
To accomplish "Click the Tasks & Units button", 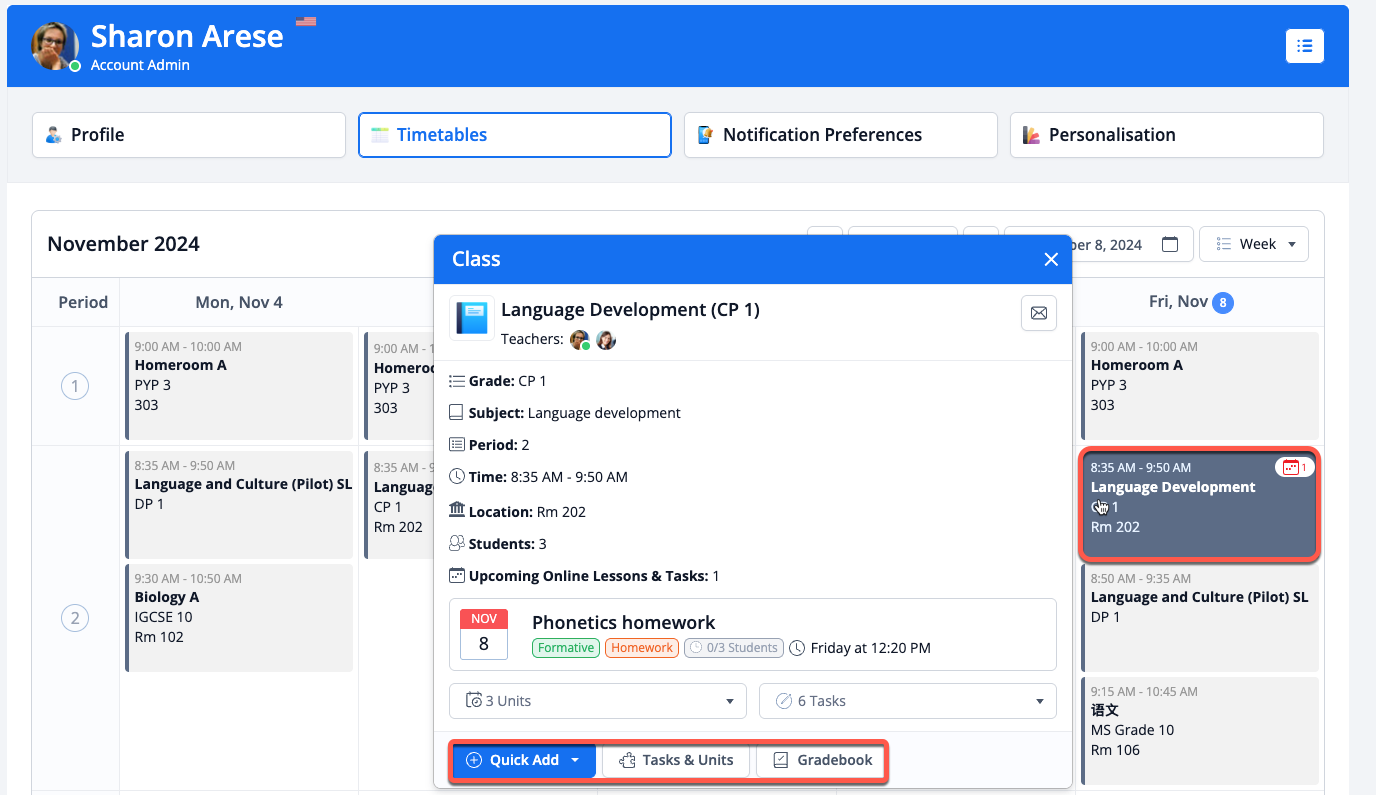I will [676, 761].
